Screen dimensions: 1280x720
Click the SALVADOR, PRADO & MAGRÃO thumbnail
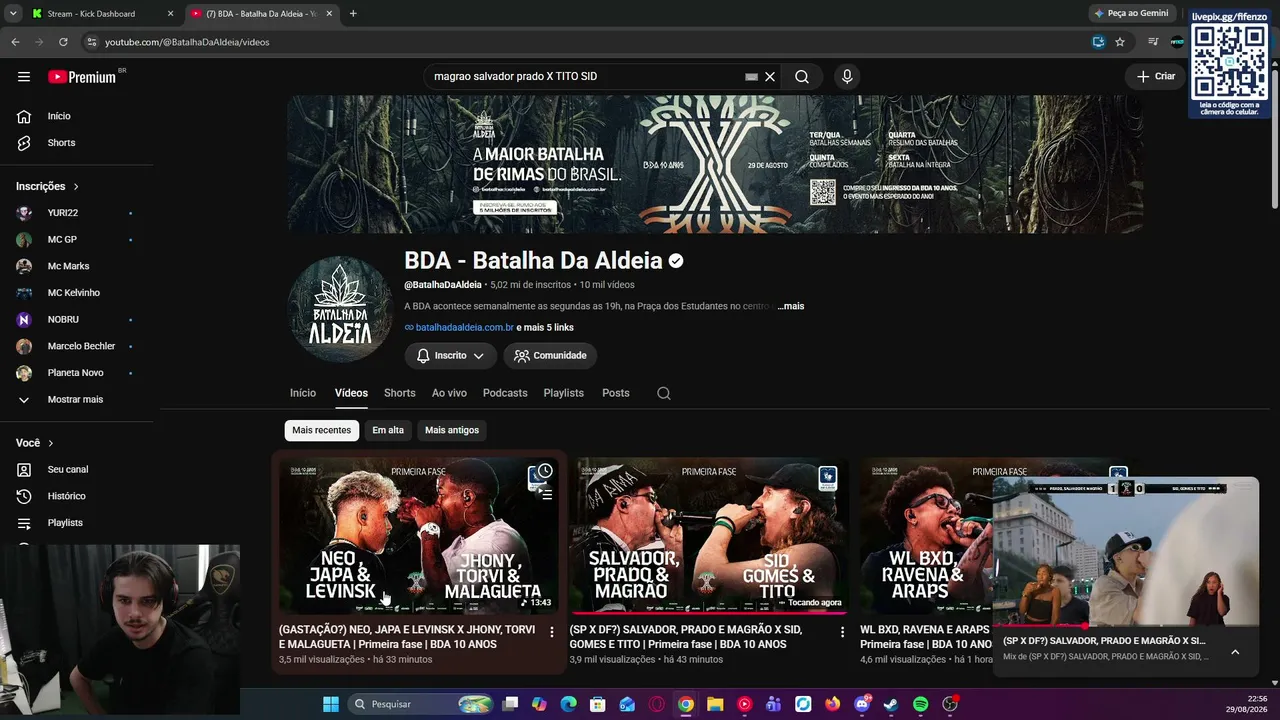tap(709, 535)
